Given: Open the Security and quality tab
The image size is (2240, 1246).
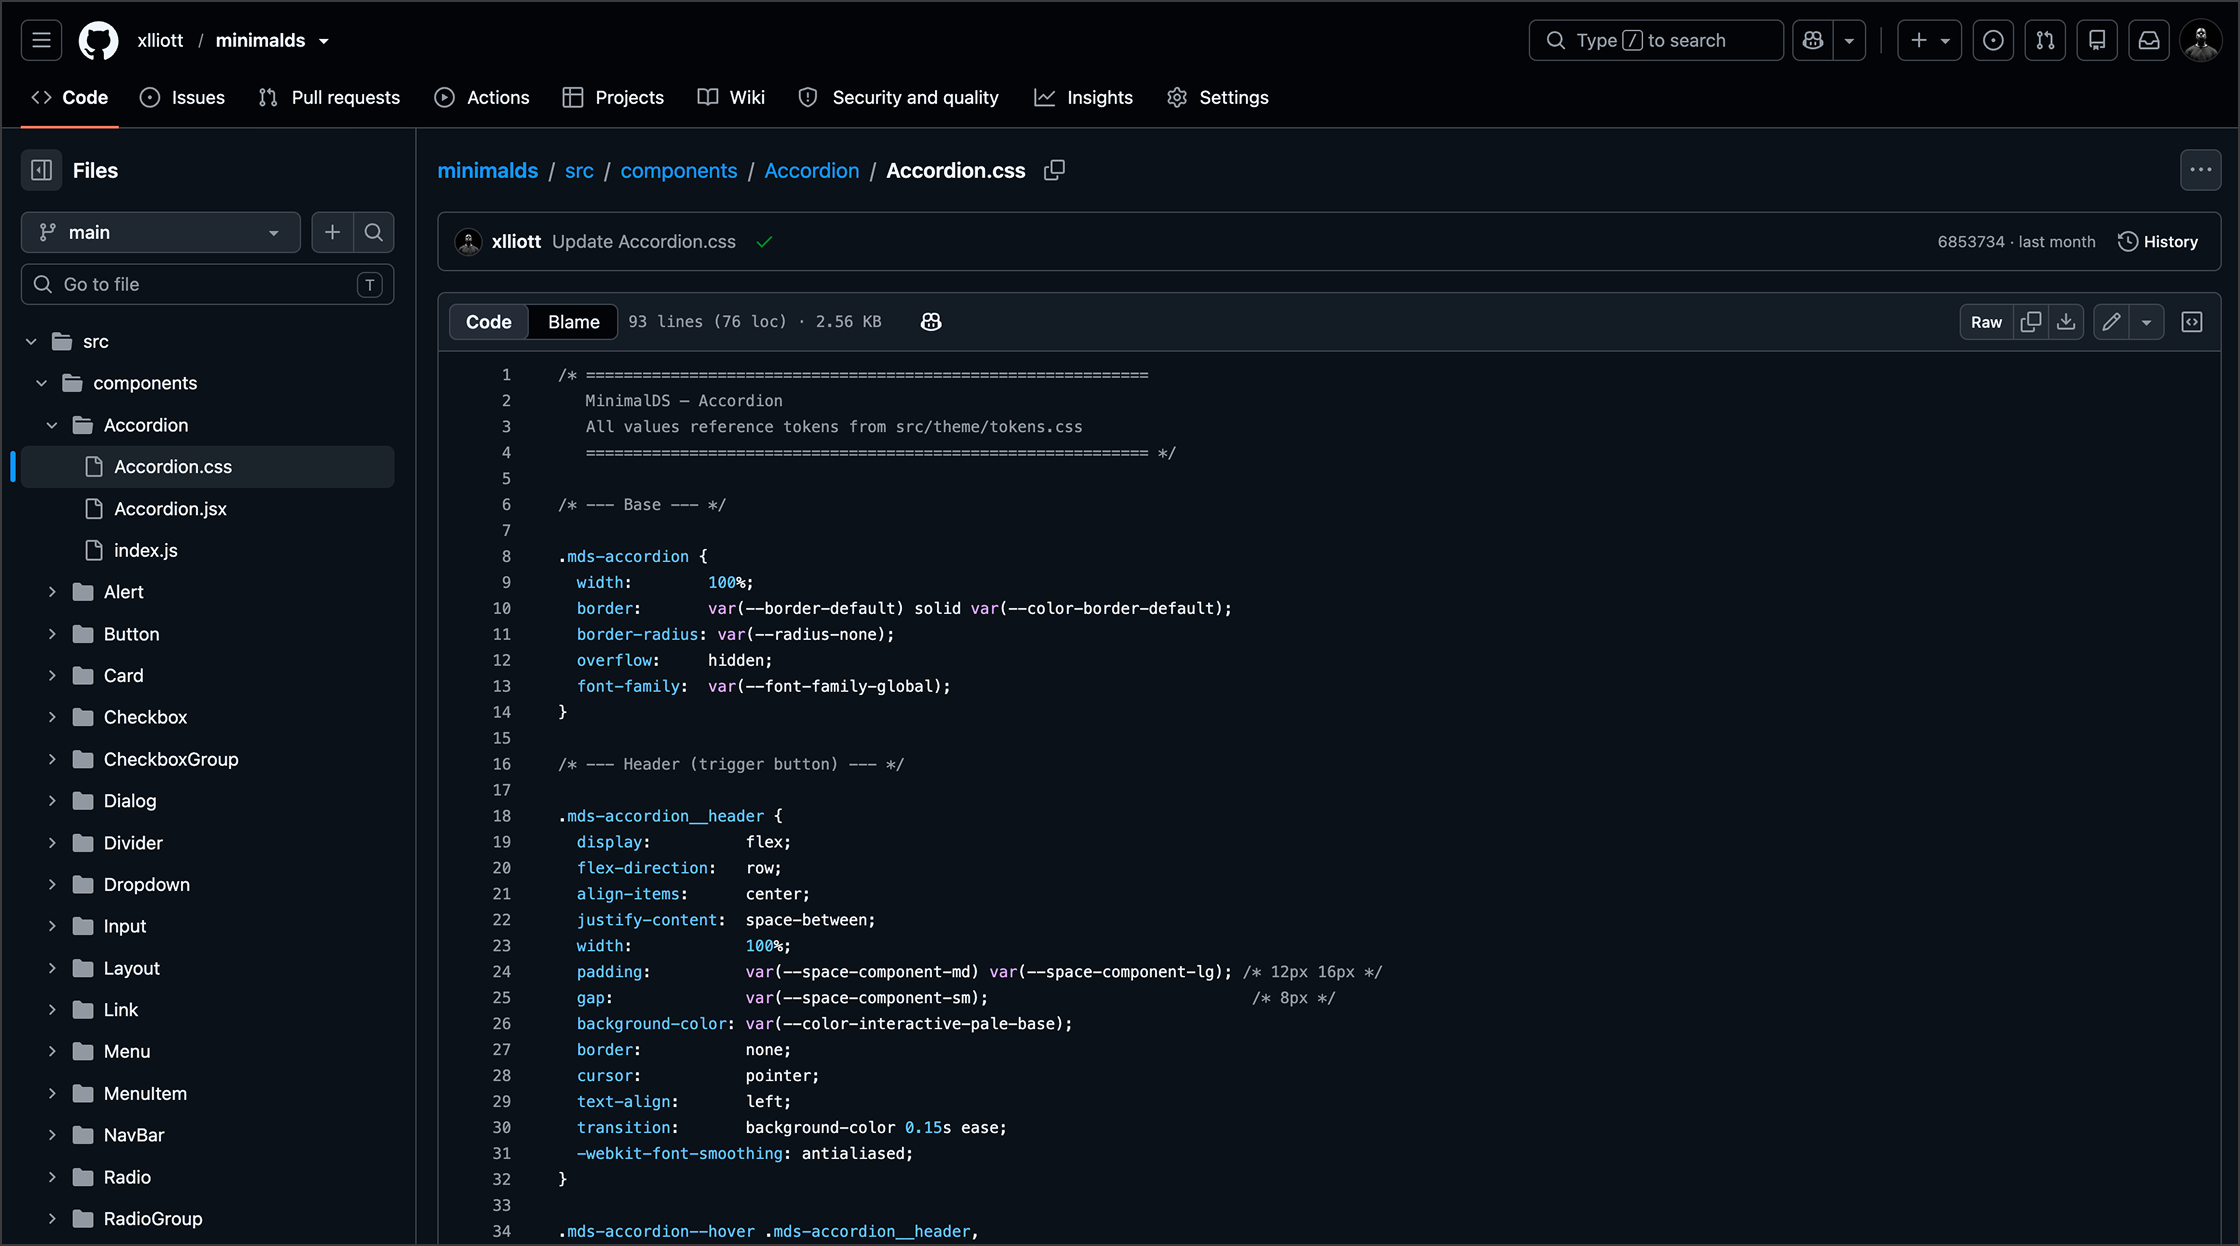Looking at the screenshot, I should (x=898, y=97).
